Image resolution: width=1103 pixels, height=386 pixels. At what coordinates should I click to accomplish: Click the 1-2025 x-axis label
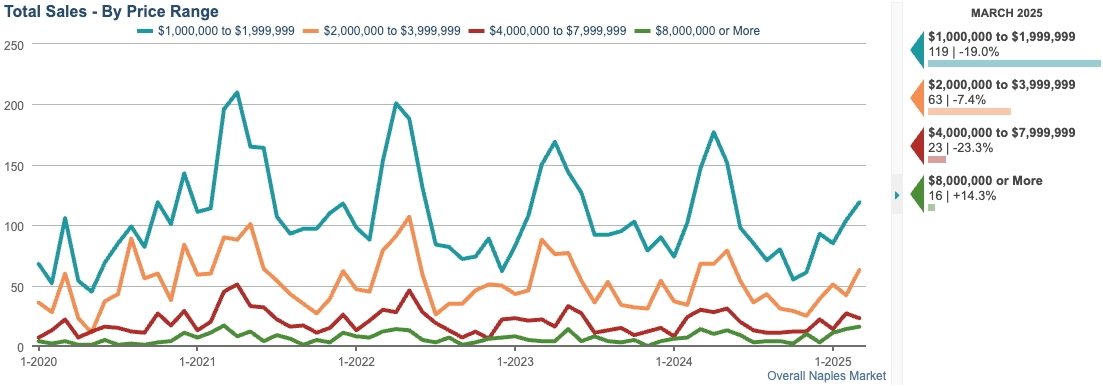pos(832,362)
